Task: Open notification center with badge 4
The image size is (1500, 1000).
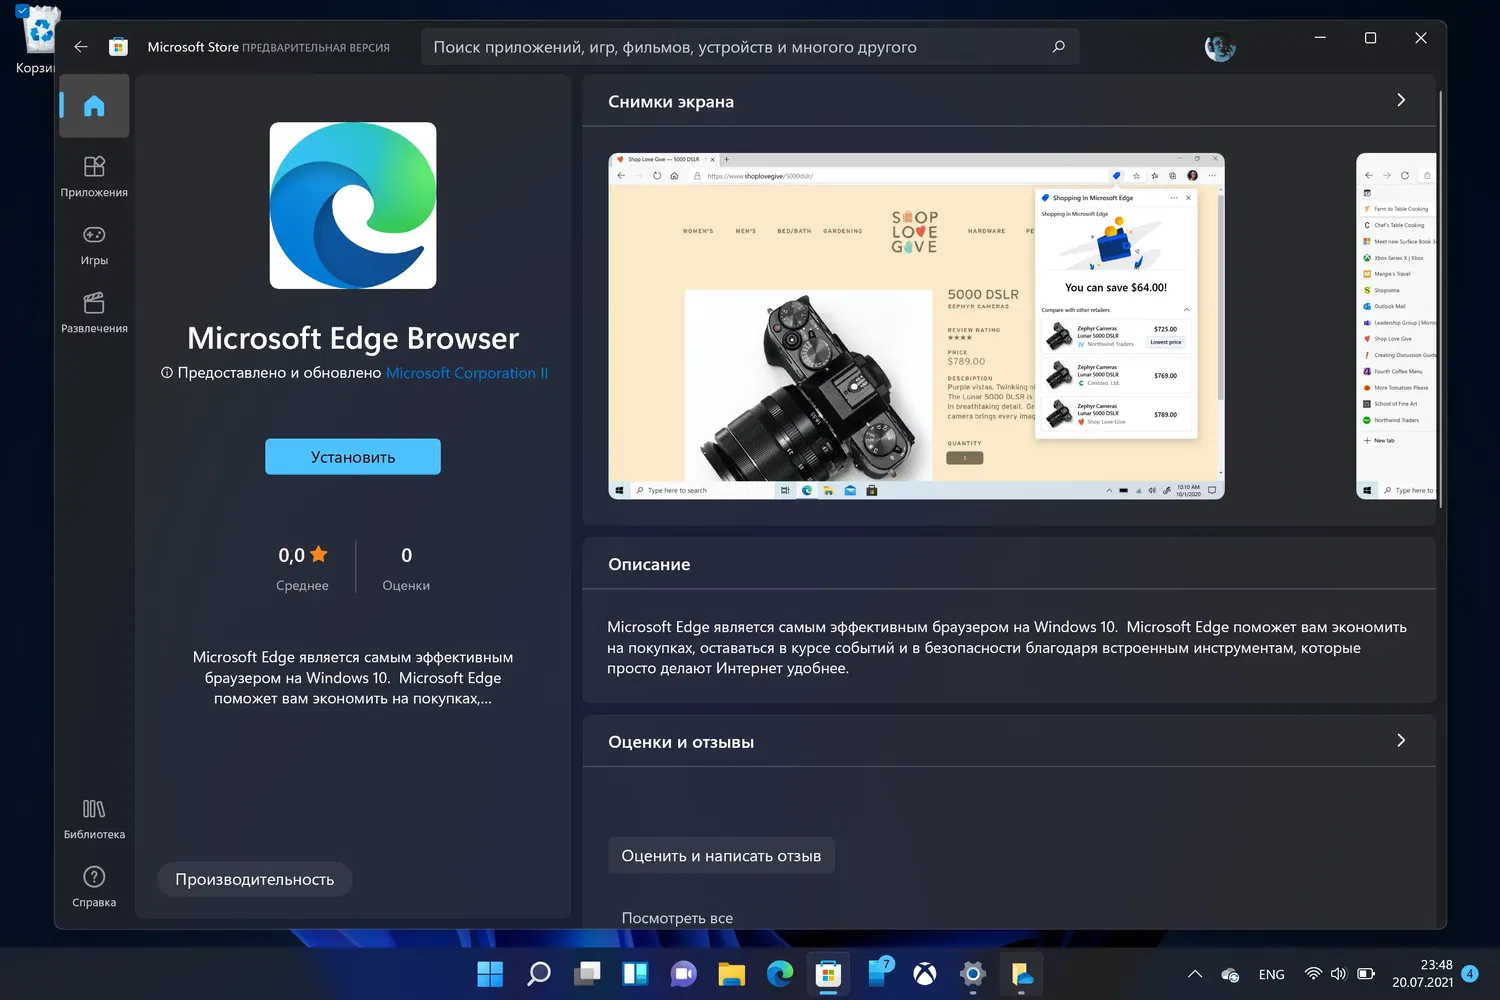Action: coord(1470,974)
